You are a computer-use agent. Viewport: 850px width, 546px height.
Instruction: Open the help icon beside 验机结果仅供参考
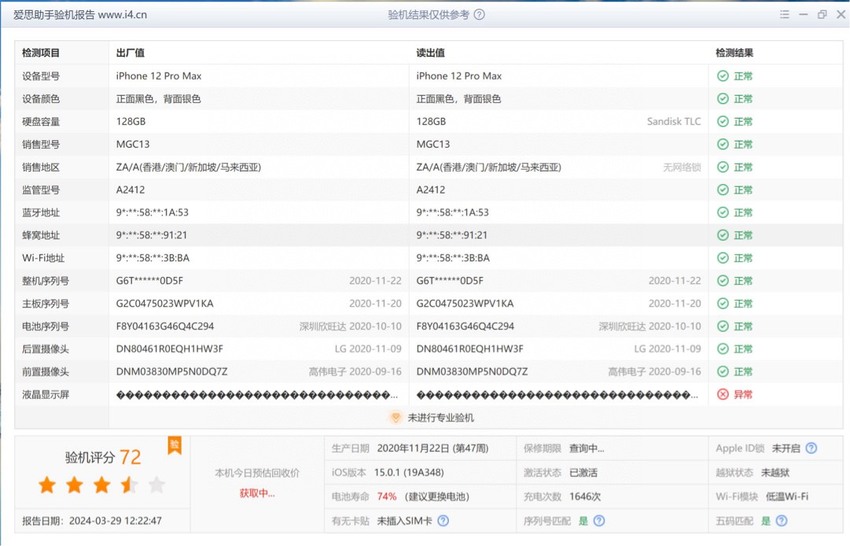coord(479,15)
